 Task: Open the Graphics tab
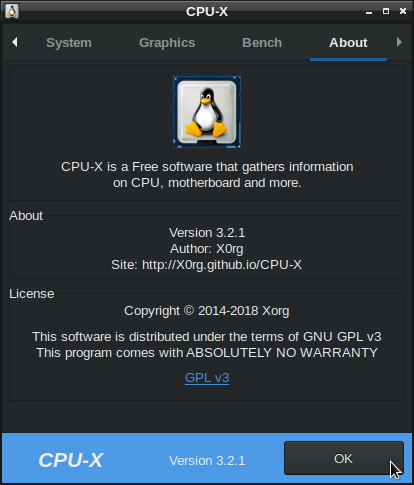167,43
